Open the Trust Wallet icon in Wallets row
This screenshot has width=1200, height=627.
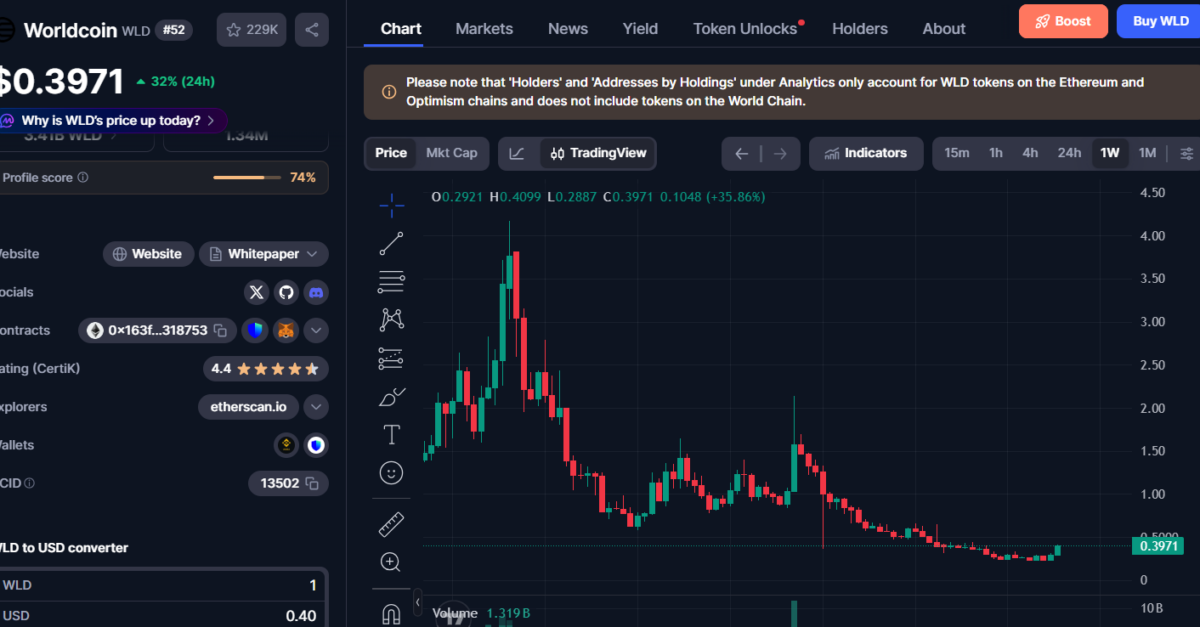(316, 445)
